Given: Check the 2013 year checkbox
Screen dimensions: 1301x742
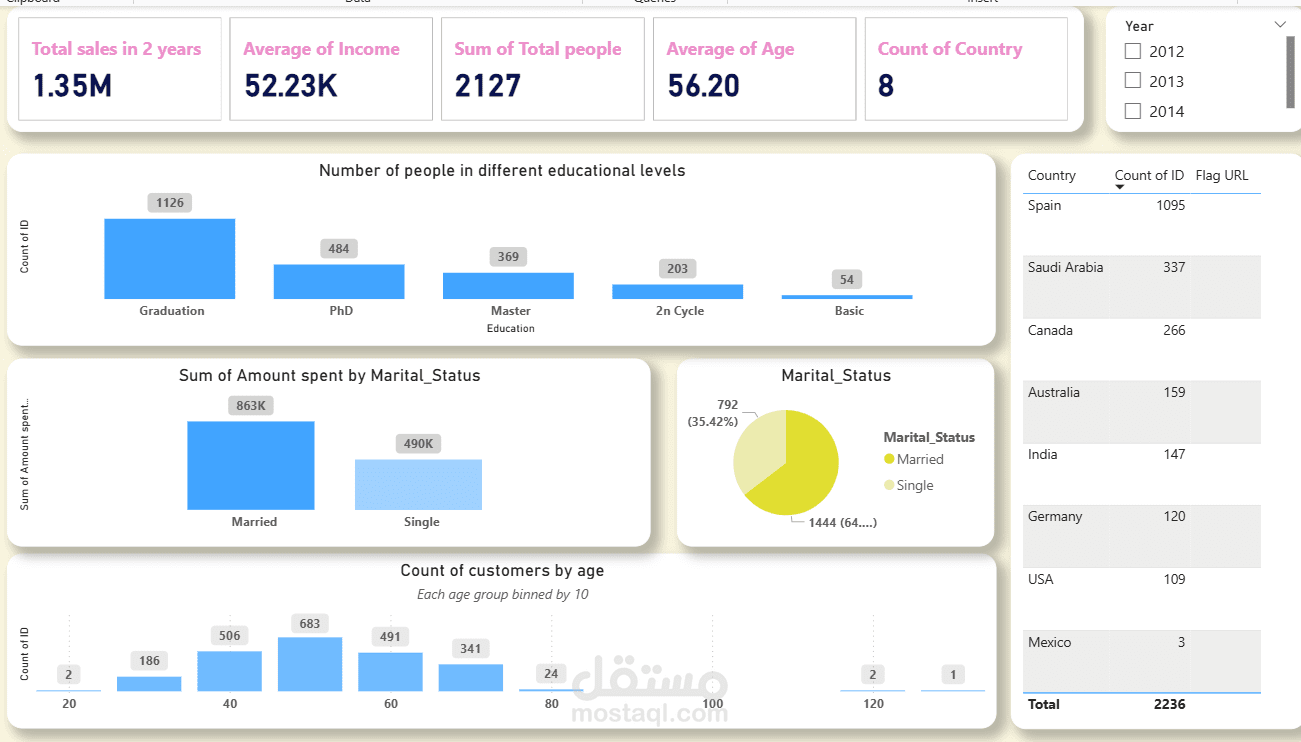Looking at the screenshot, I should click(x=1133, y=81).
